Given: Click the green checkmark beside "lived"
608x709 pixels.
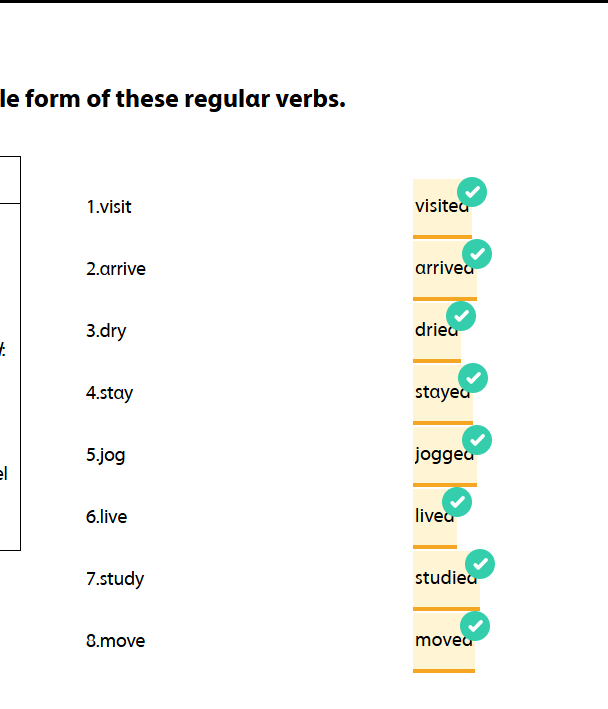Looking at the screenshot, I should click(x=457, y=502).
